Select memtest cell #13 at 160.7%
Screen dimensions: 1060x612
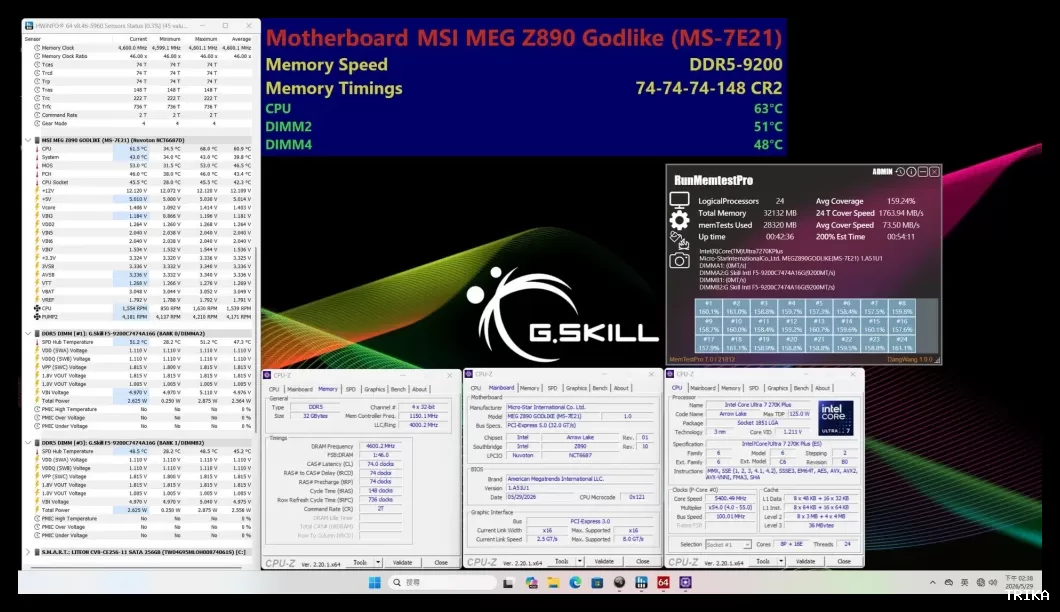click(819, 327)
